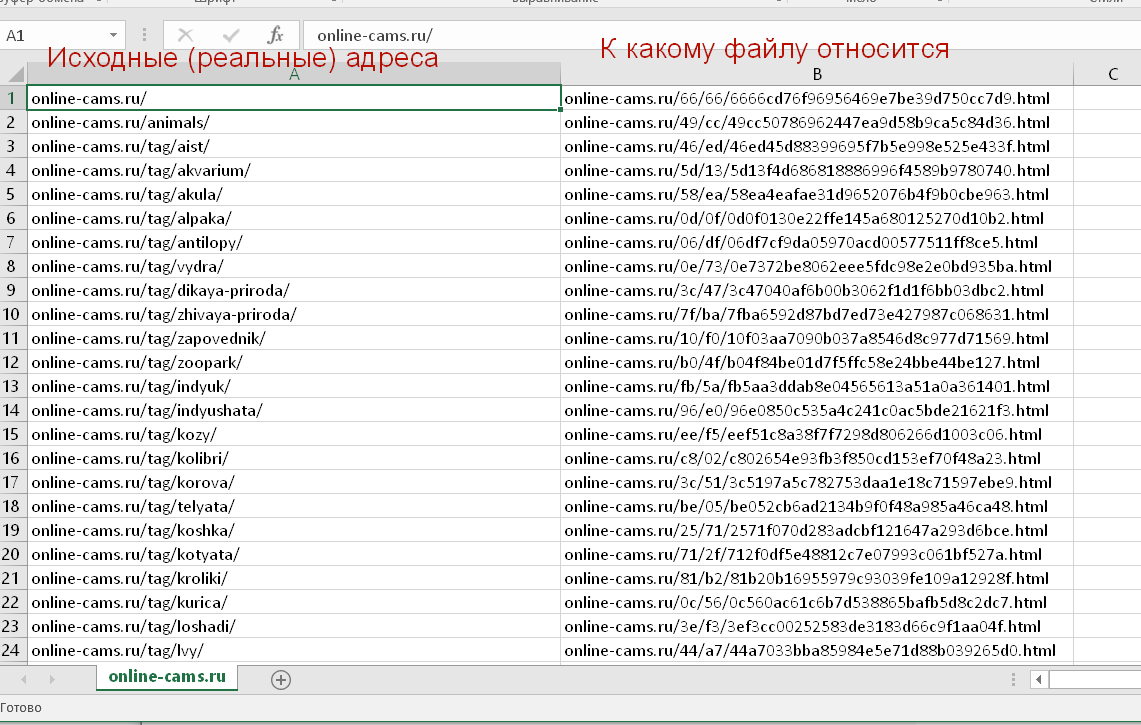Viewport: 1141px width, 725px height.
Task: Click the Cancel X icon in formula bar
Action: (x=185, y=35)
